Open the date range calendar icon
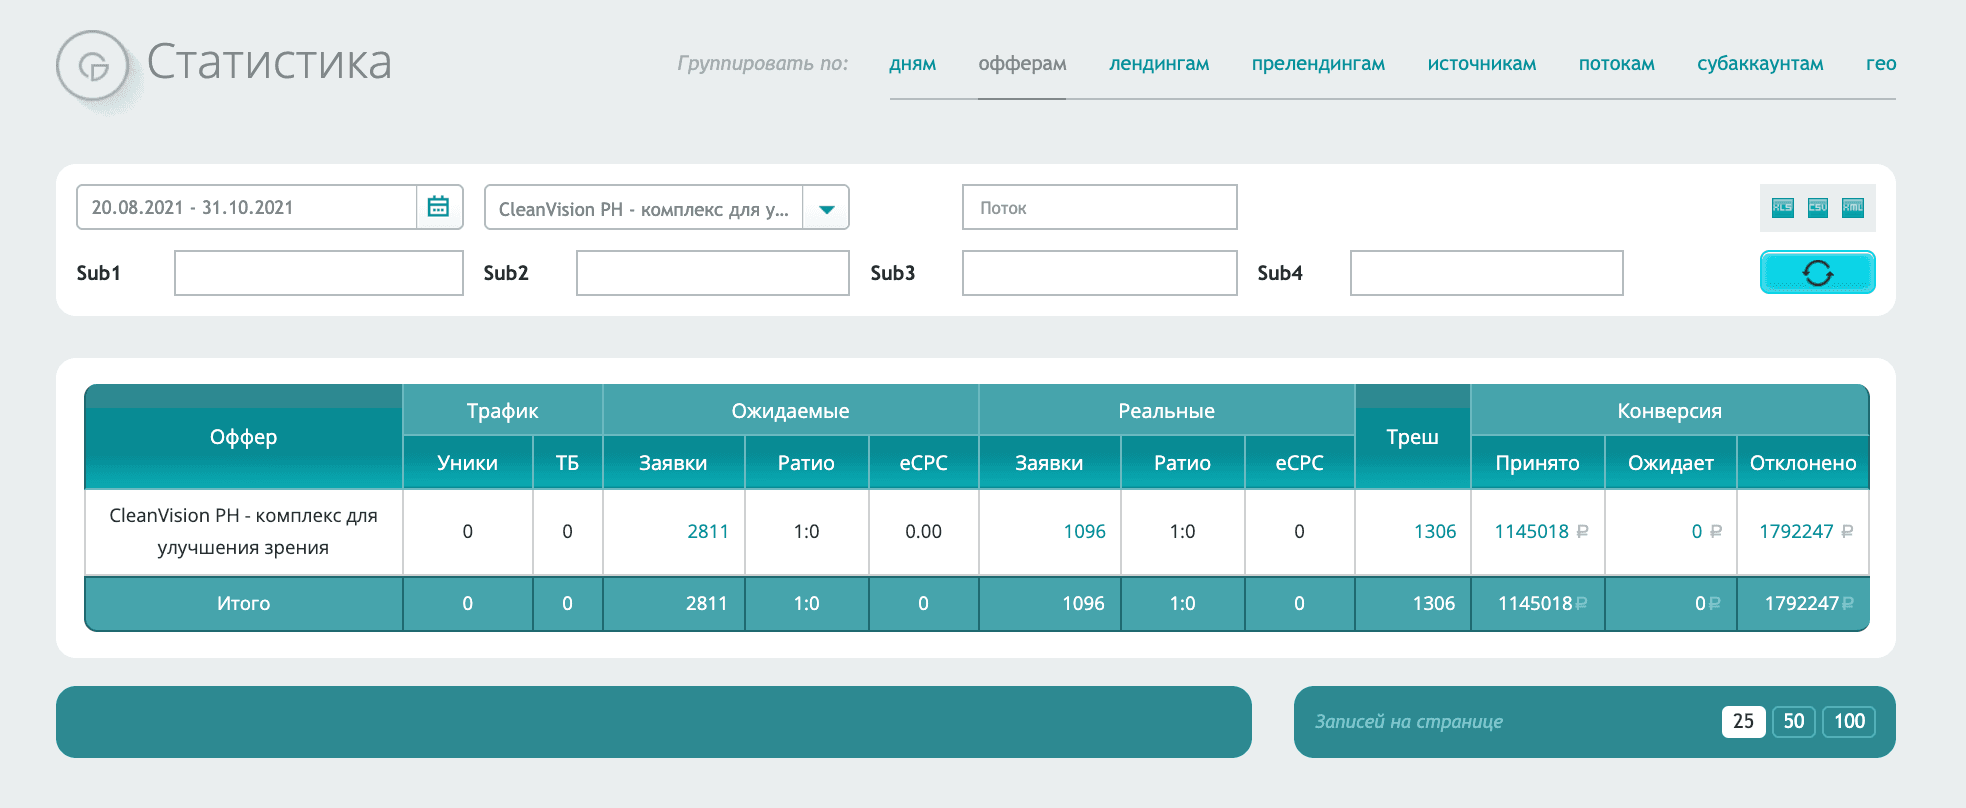 tap(438, 207)
